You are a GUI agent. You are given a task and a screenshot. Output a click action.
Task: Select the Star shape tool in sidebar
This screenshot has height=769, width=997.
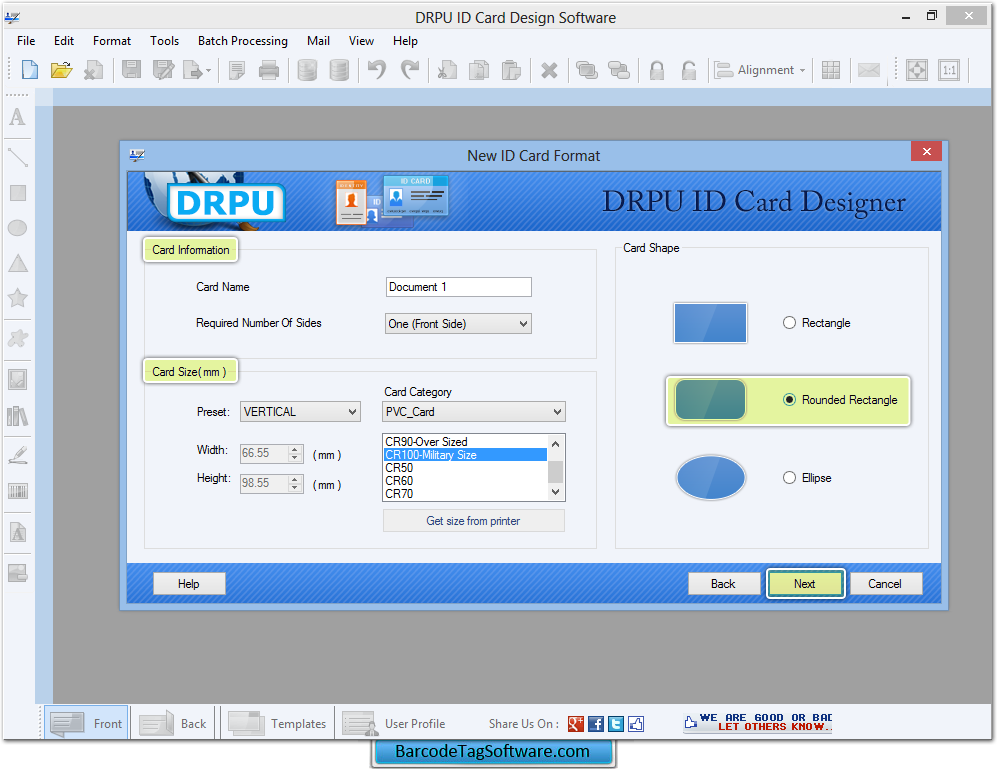pyautogui.click(x=18, y=298)
